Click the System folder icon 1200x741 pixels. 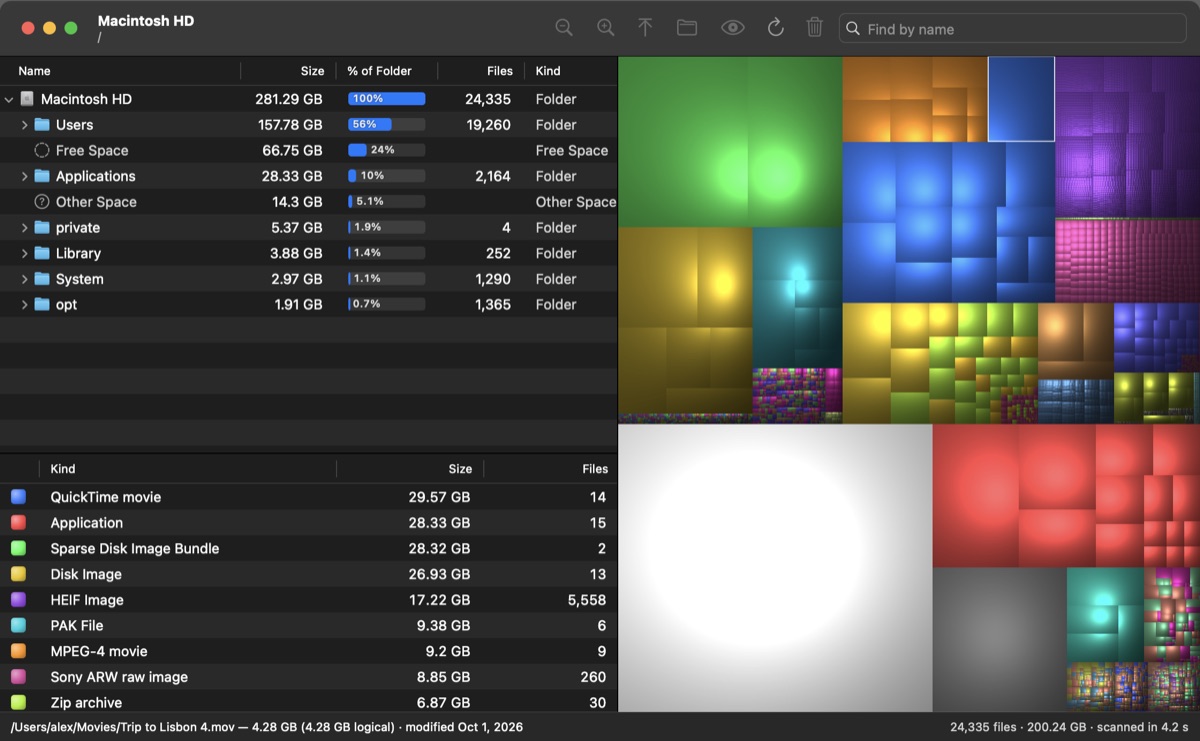(42, 279)
